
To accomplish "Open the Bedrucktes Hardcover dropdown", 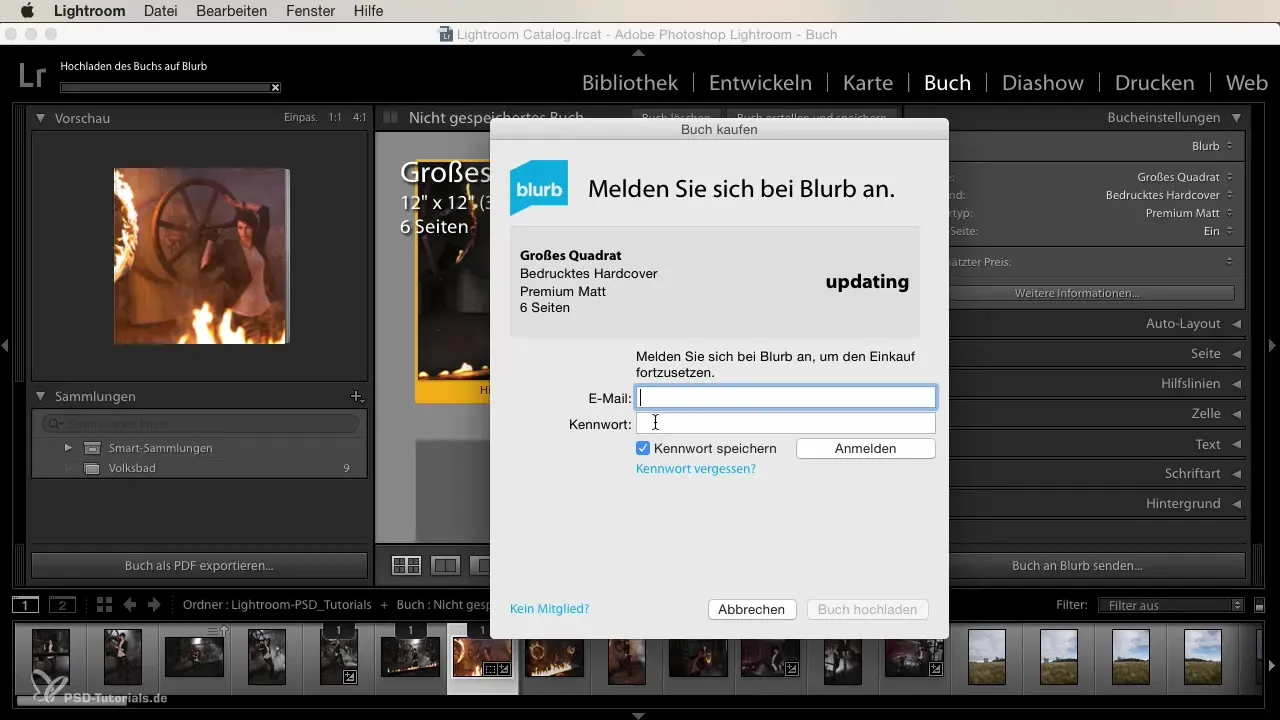I will [x=1170, y=195].
